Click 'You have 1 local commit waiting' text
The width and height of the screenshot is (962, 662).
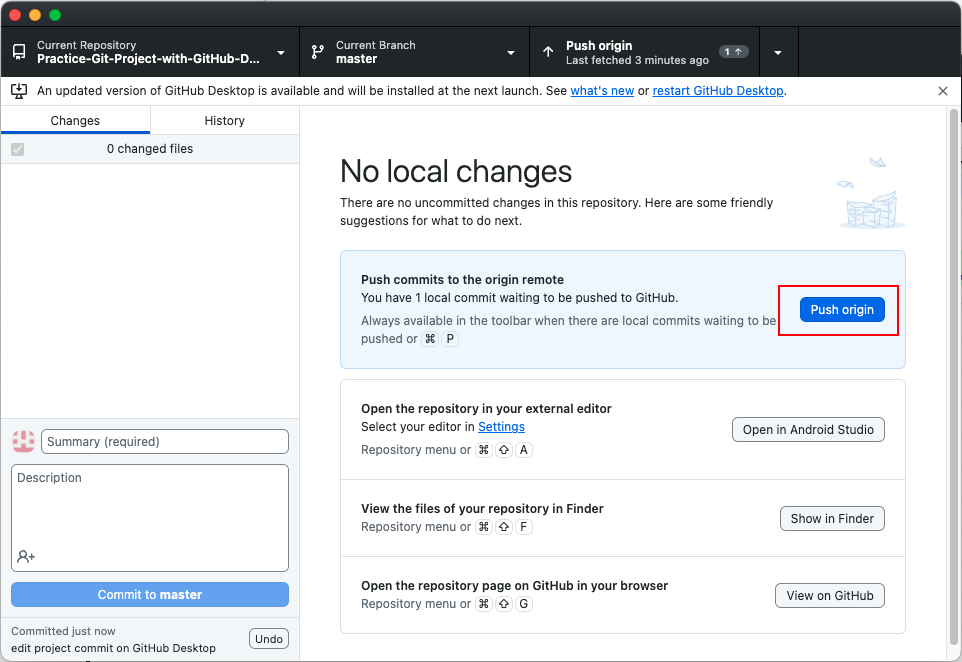click(x=520, y=298)
